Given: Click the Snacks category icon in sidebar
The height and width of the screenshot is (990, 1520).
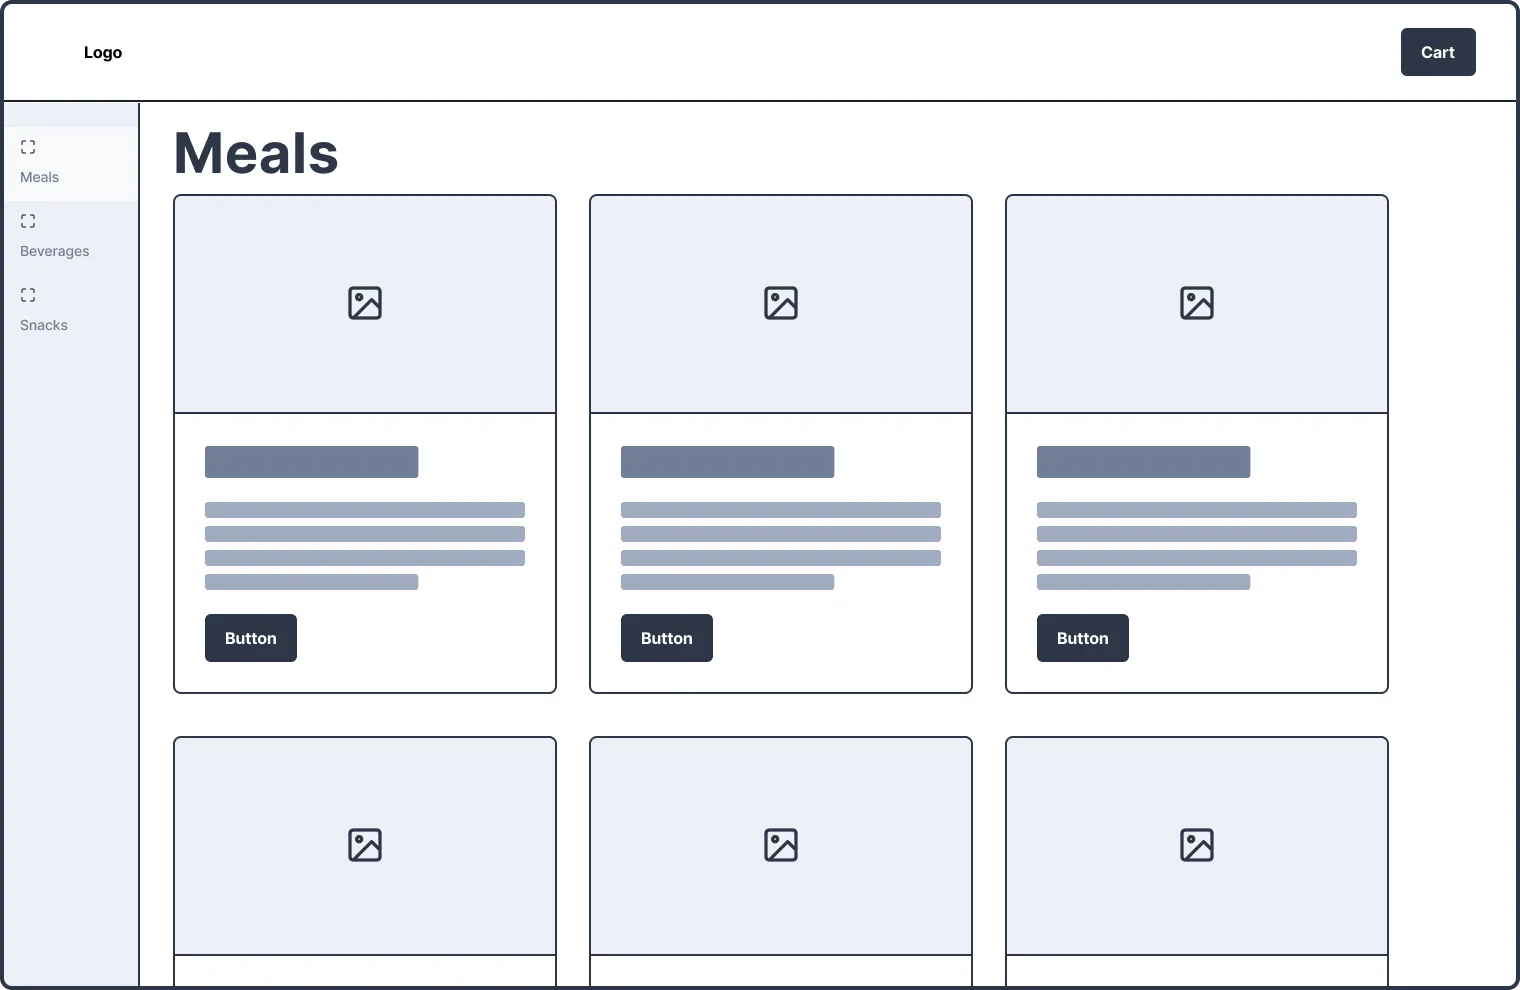Looking at the screenshot, I should (28, 294).
